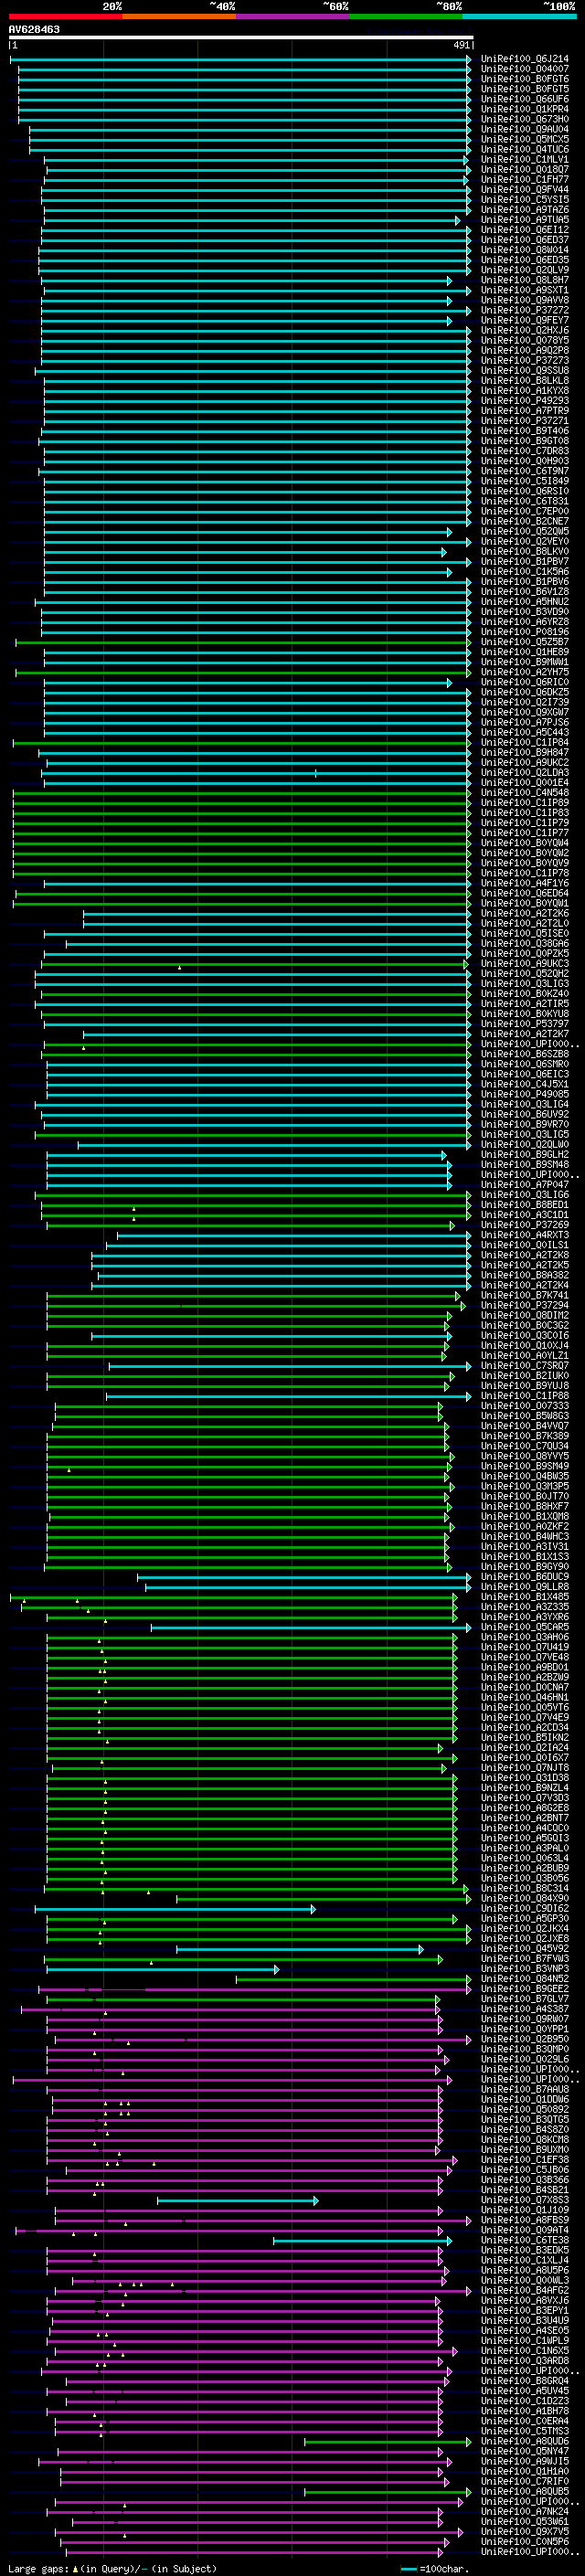
Task: Select the UniRef100_Q8L8H7 label
Action: point(525,280)
